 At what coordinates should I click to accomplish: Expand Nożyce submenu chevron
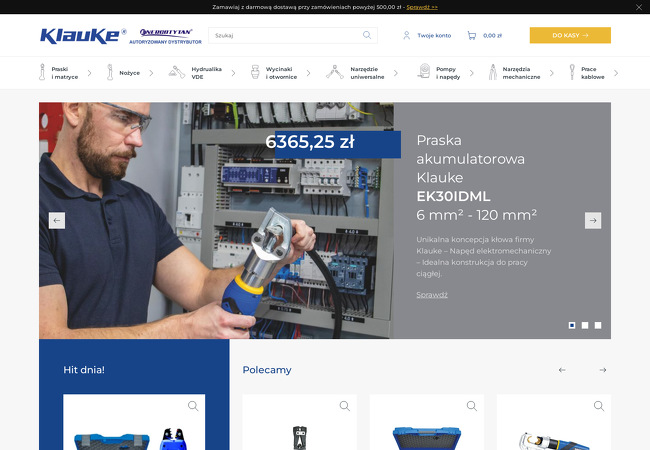coord(151,73)
